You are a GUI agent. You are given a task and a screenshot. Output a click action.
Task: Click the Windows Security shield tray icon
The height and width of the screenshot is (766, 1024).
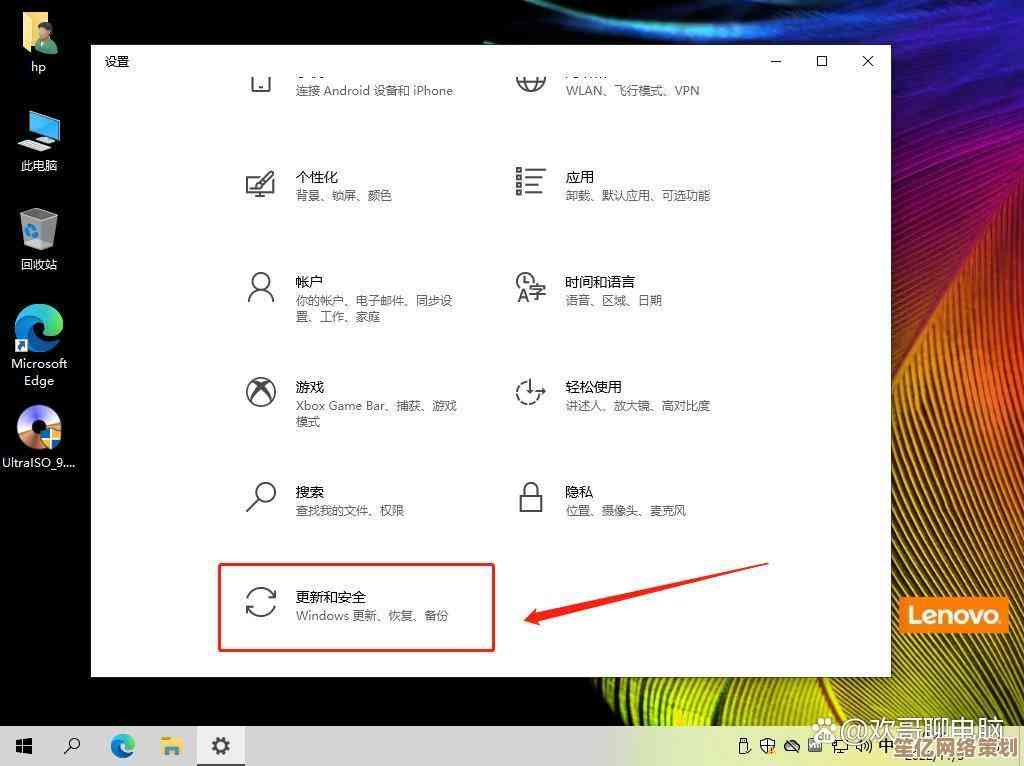(x=768, y=746)
